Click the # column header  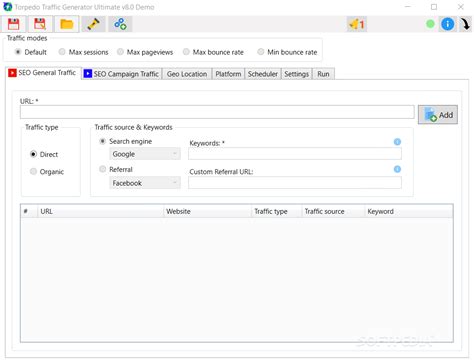pyautogui.click(x=29, y=211)
